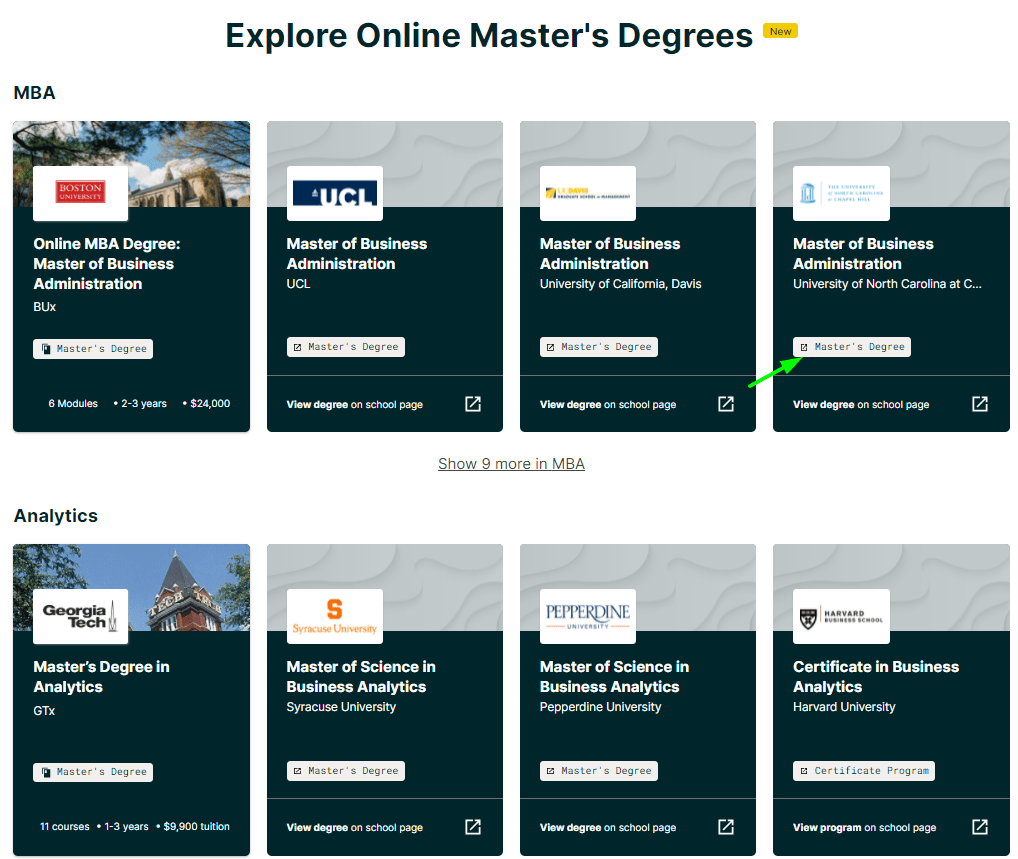
Task: Click the Pepperdine University logo
Action: coord(588,616)
